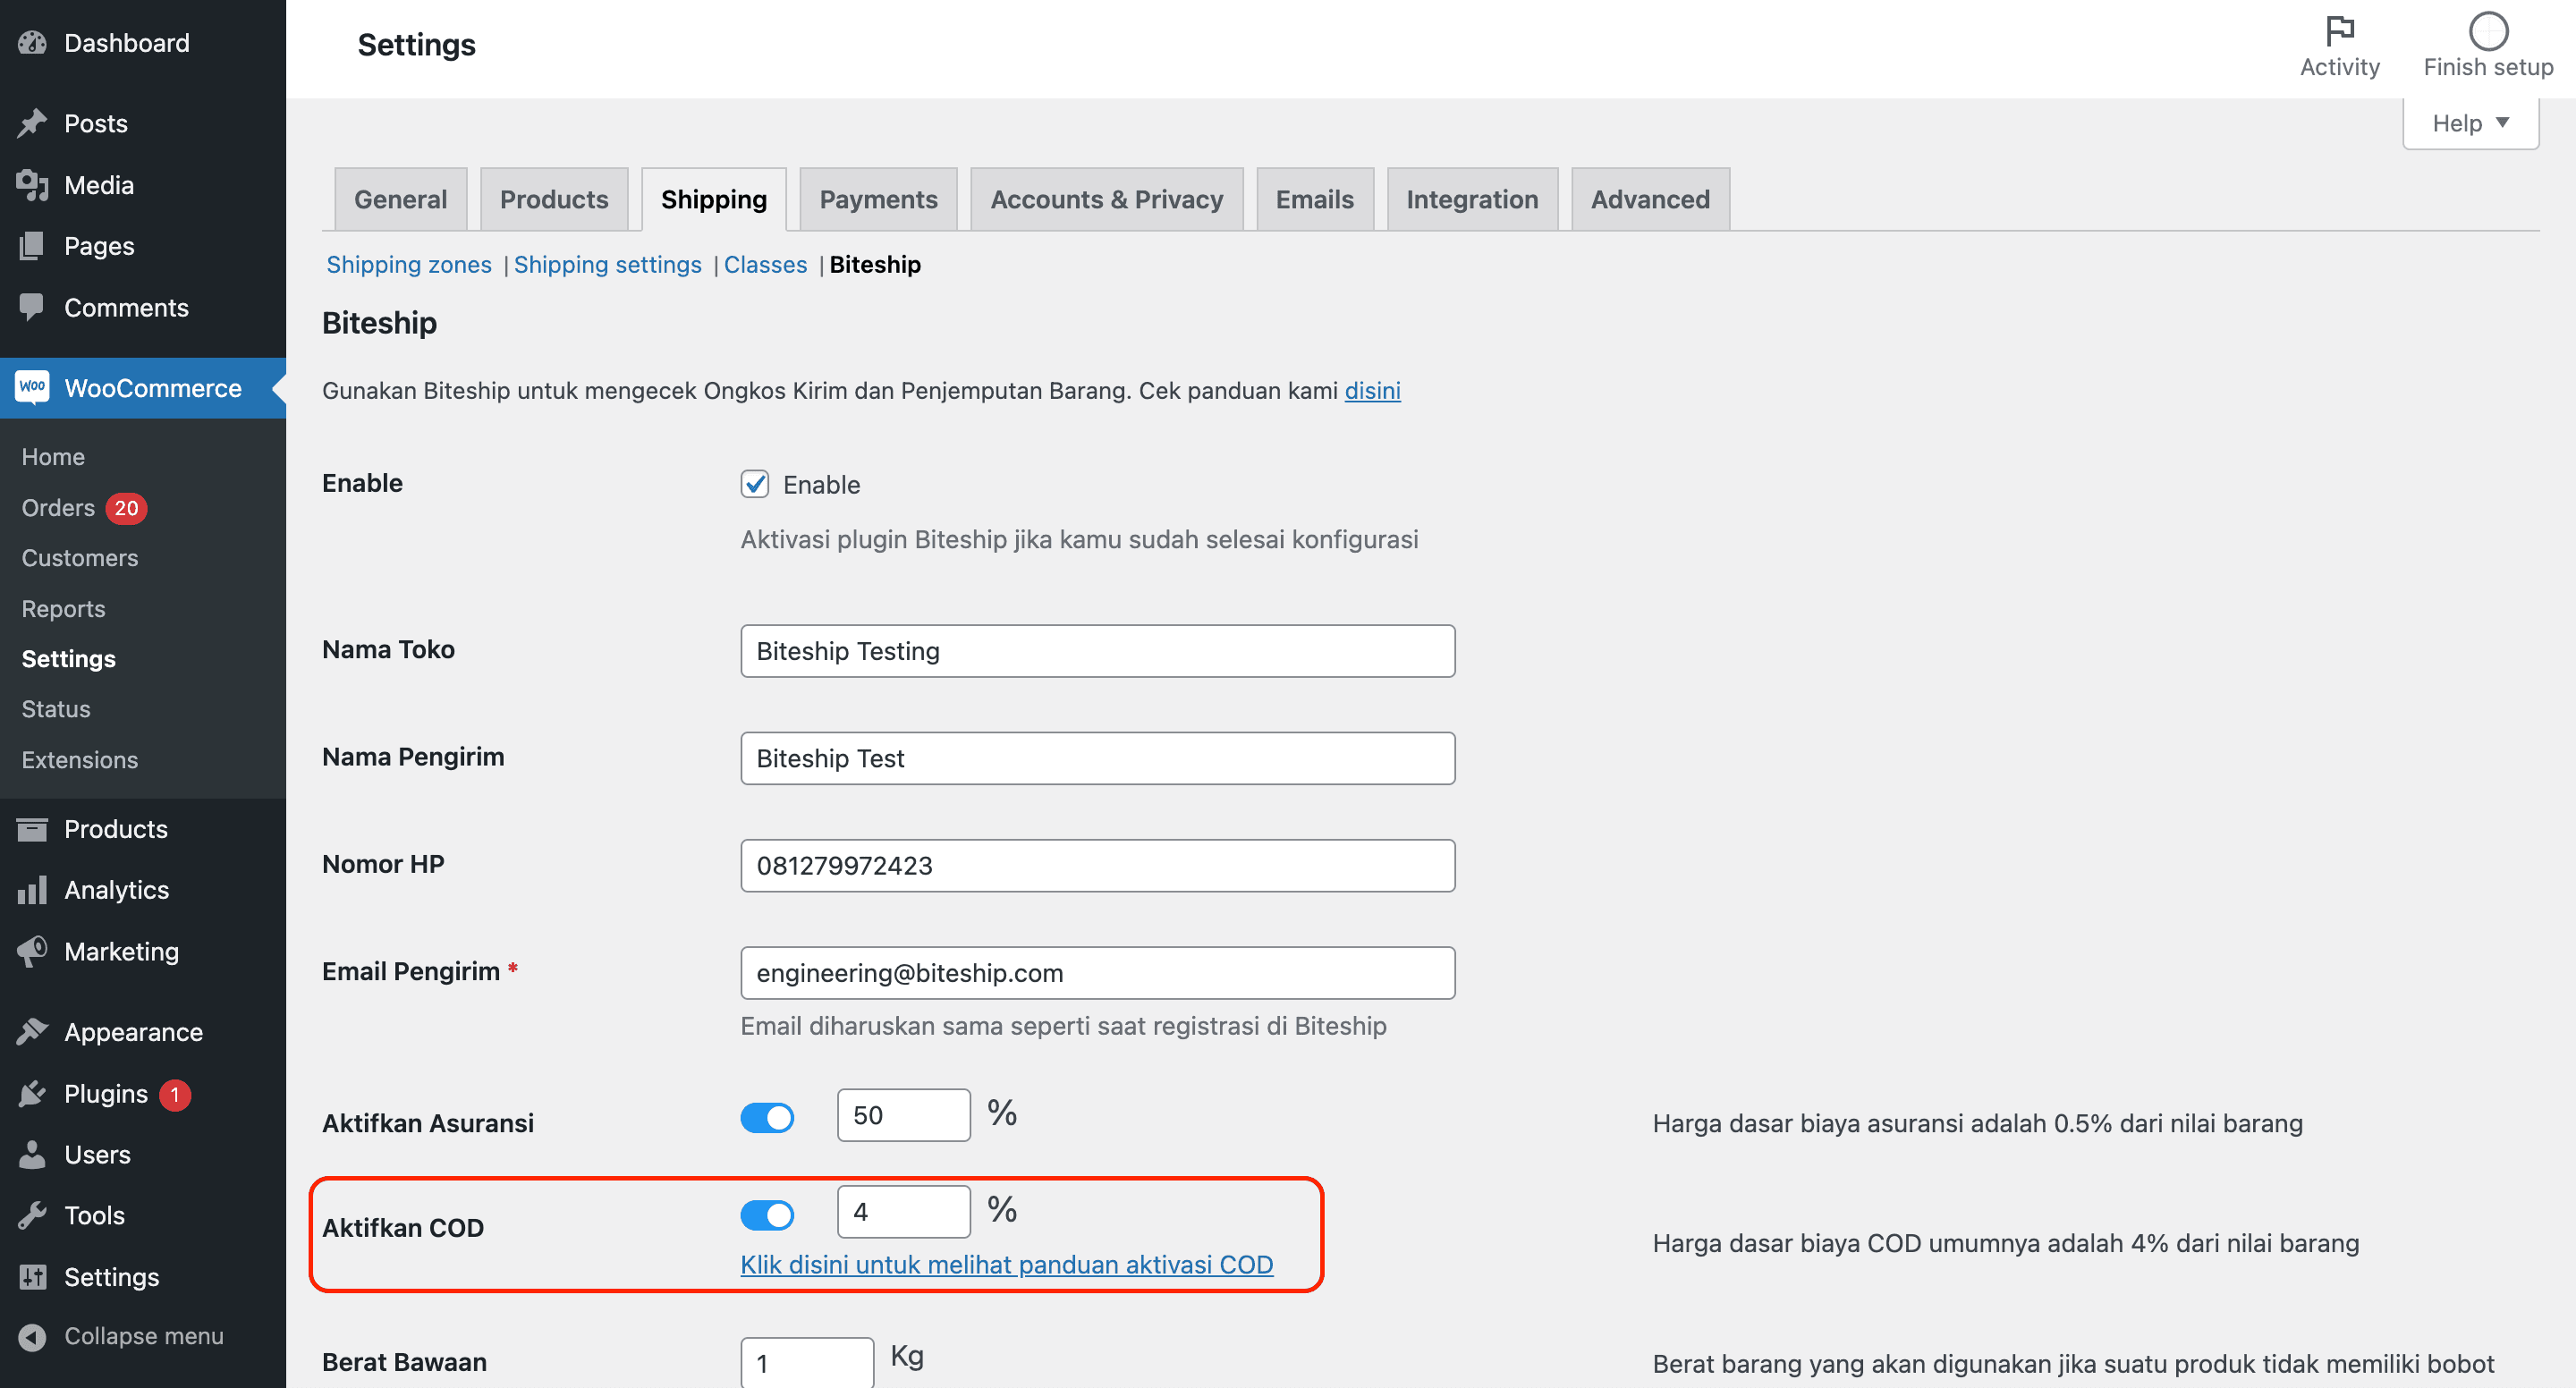Click the Collapse menu arrow icon
2576x1388 pixels.
tap(32, 1337)
